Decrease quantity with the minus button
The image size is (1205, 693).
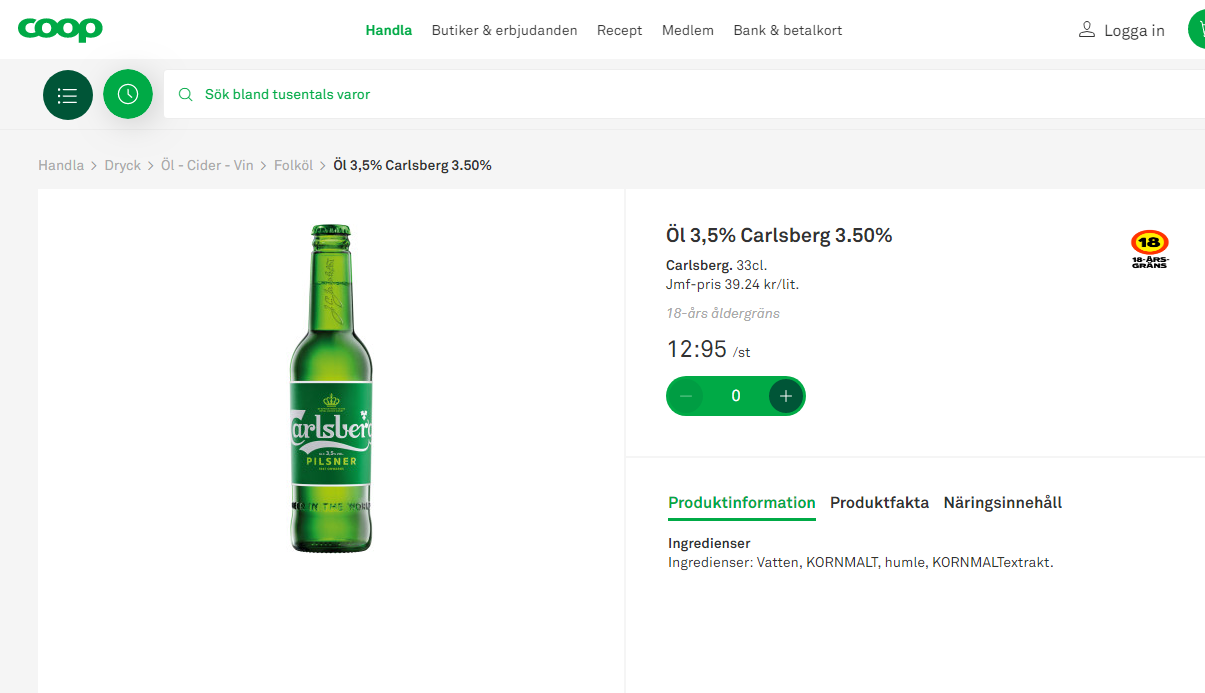tap(686, 396)
